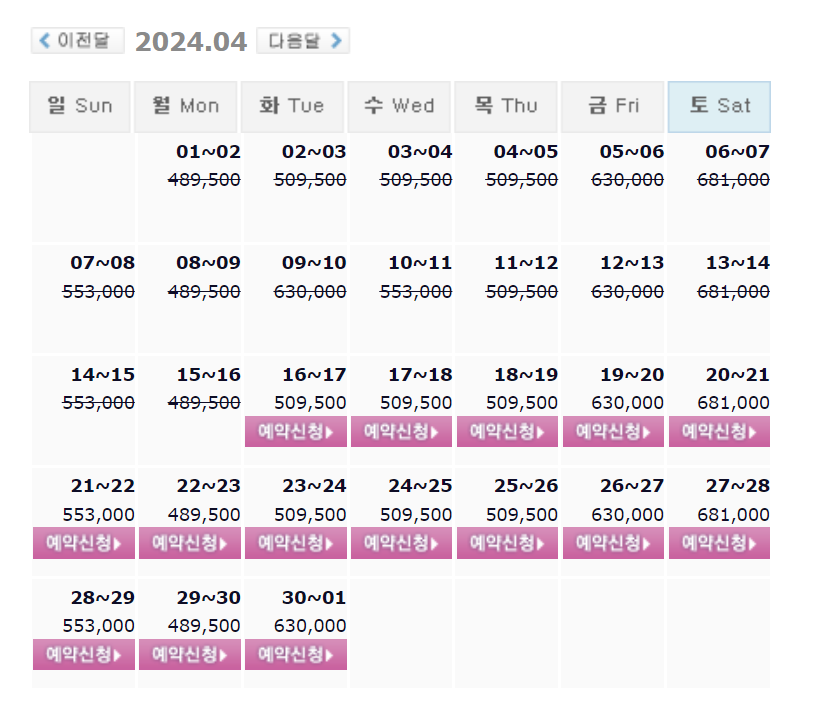Click date label 21~22
The height and width of the screenshot is (706, 814).
pyautogui.click(x=103, y=486)
